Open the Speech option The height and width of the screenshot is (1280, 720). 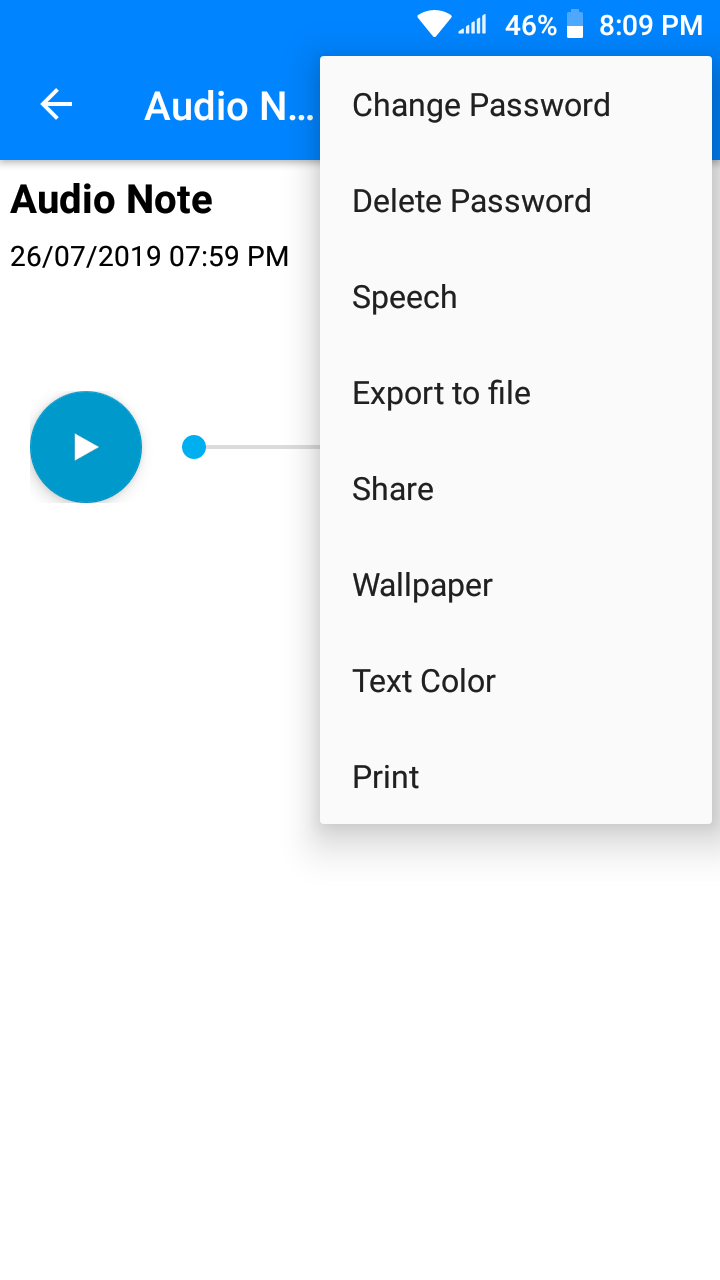pos(516,297)
